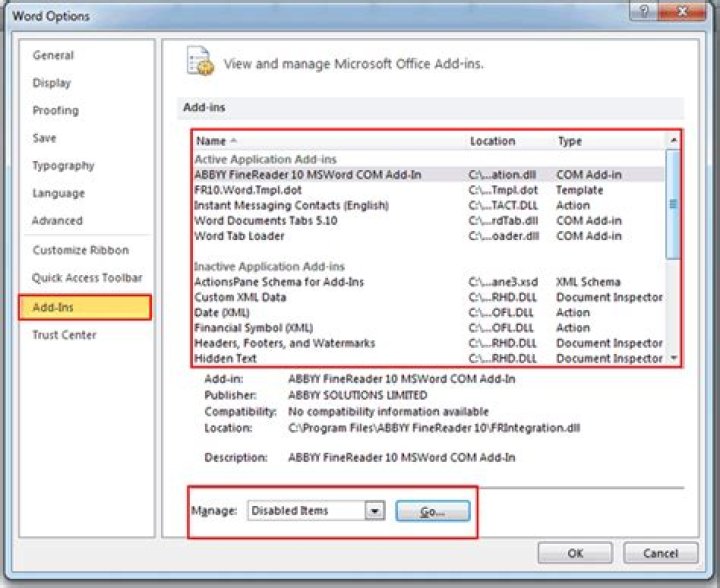
Task: Click Inactive Application Add-ins group heading
Action: 269,267
